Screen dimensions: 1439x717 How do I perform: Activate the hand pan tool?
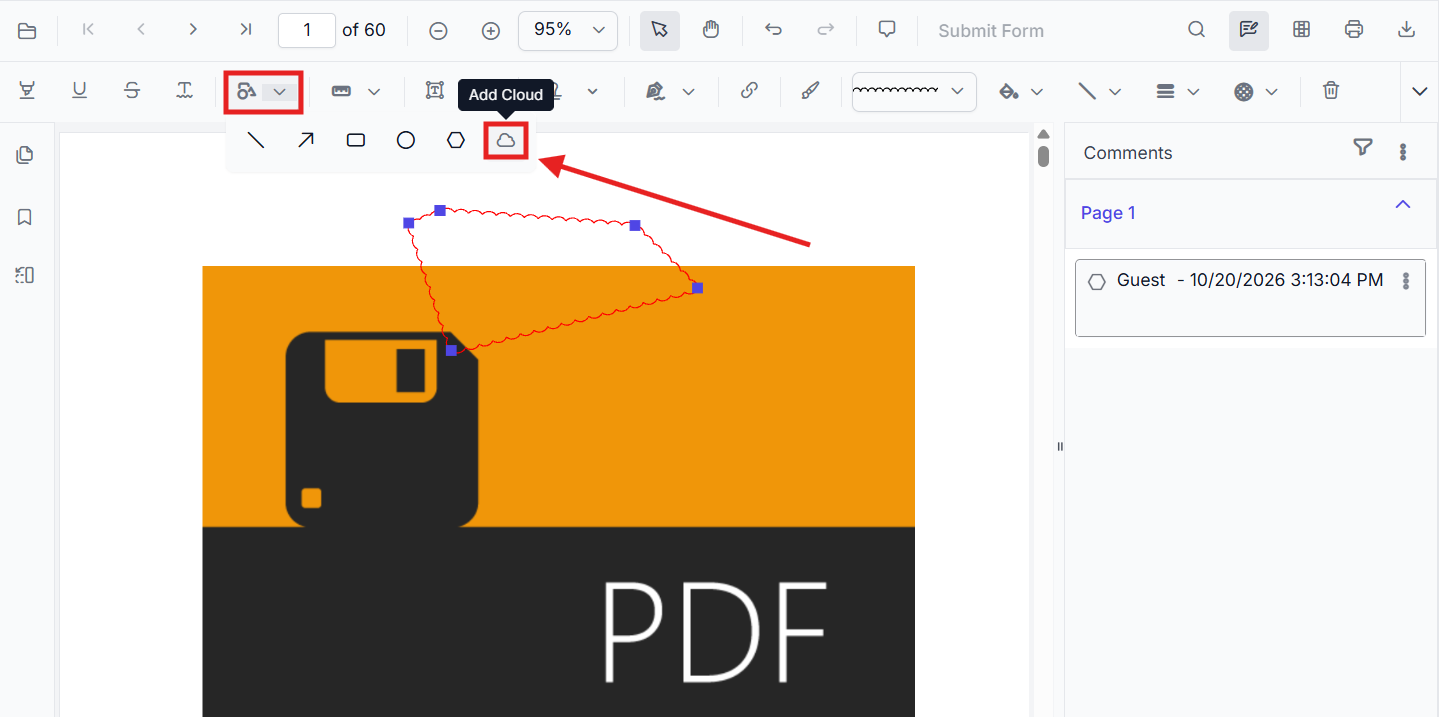click(x=711, y=30)
